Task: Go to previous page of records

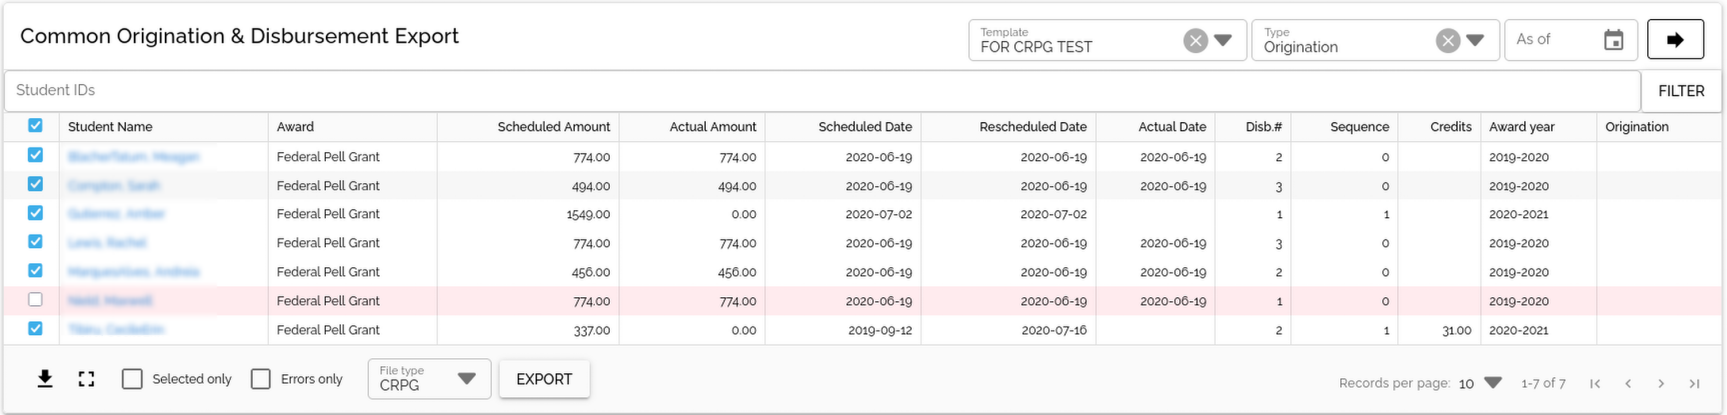Action: pos(1628,383)
